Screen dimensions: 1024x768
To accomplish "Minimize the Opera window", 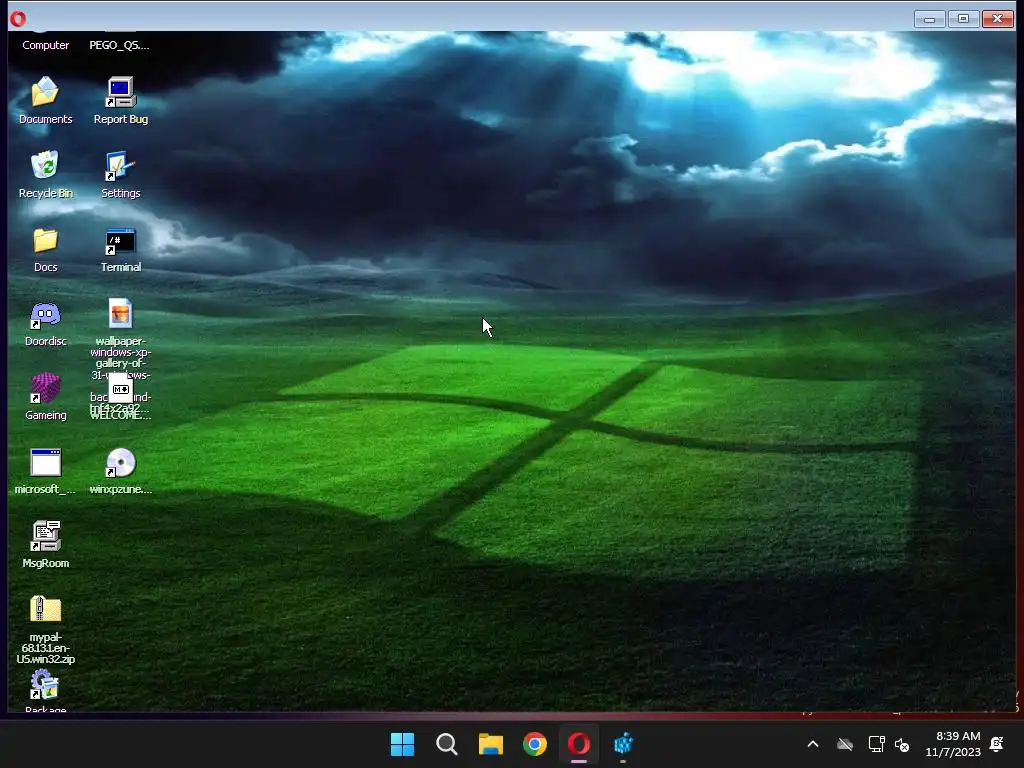I will click(930, 19).
